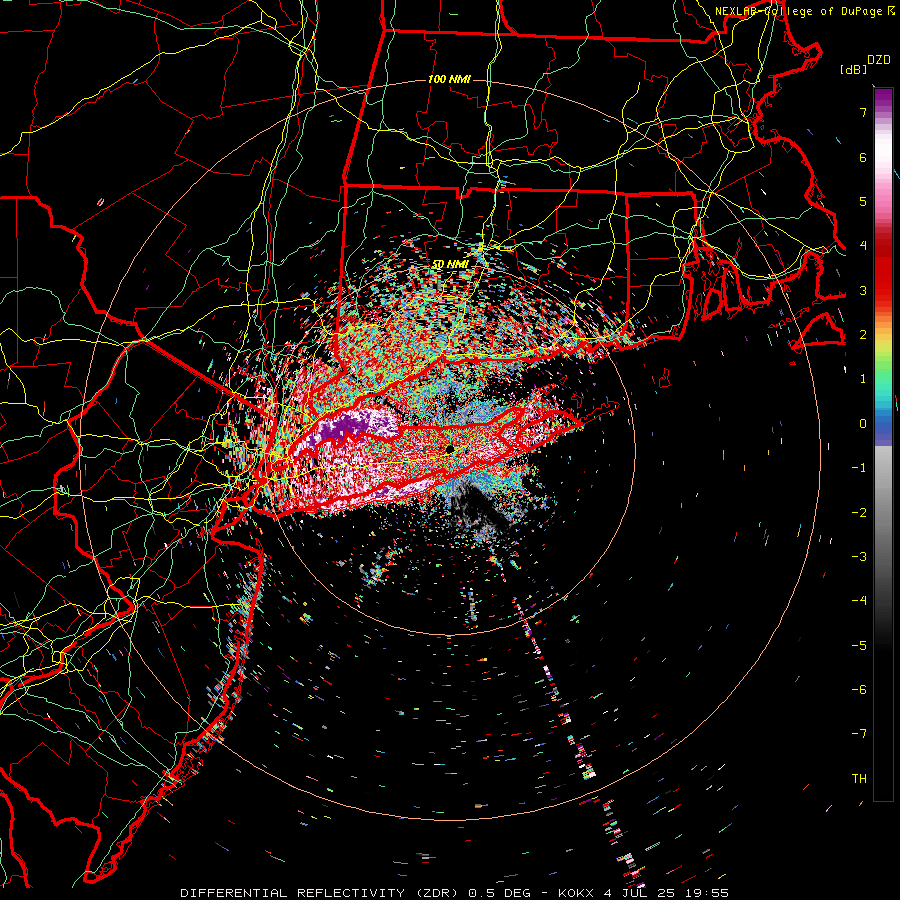This screenshot has width=900, height=900.
Task: Select the 6 dB value on the scale
Action: click(863, 157)
